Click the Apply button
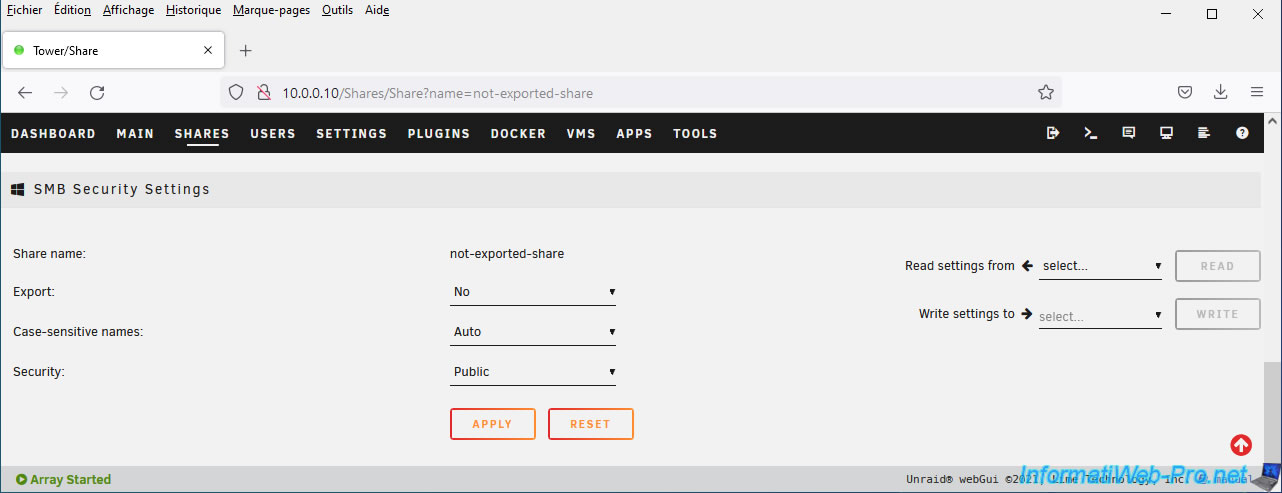The height and width of the screenshot is (493, 1282). tap(492, 424)
